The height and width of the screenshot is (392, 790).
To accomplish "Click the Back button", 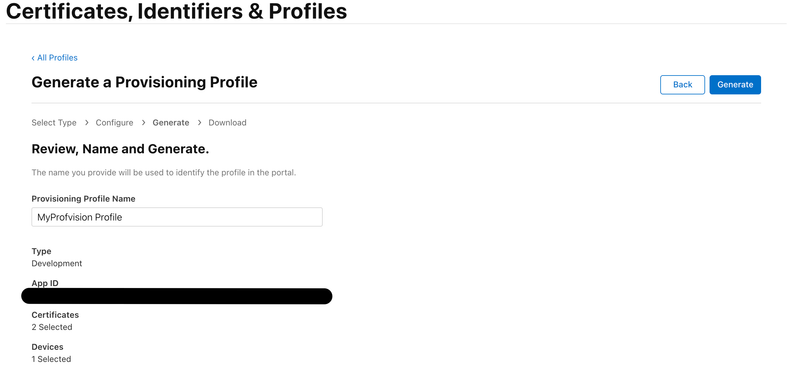I will [x=682, y=85].
